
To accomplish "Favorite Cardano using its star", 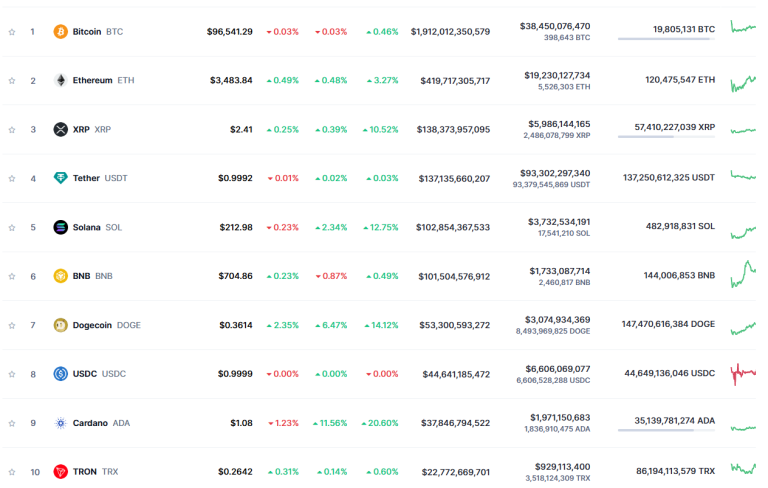I will [12, 423].
